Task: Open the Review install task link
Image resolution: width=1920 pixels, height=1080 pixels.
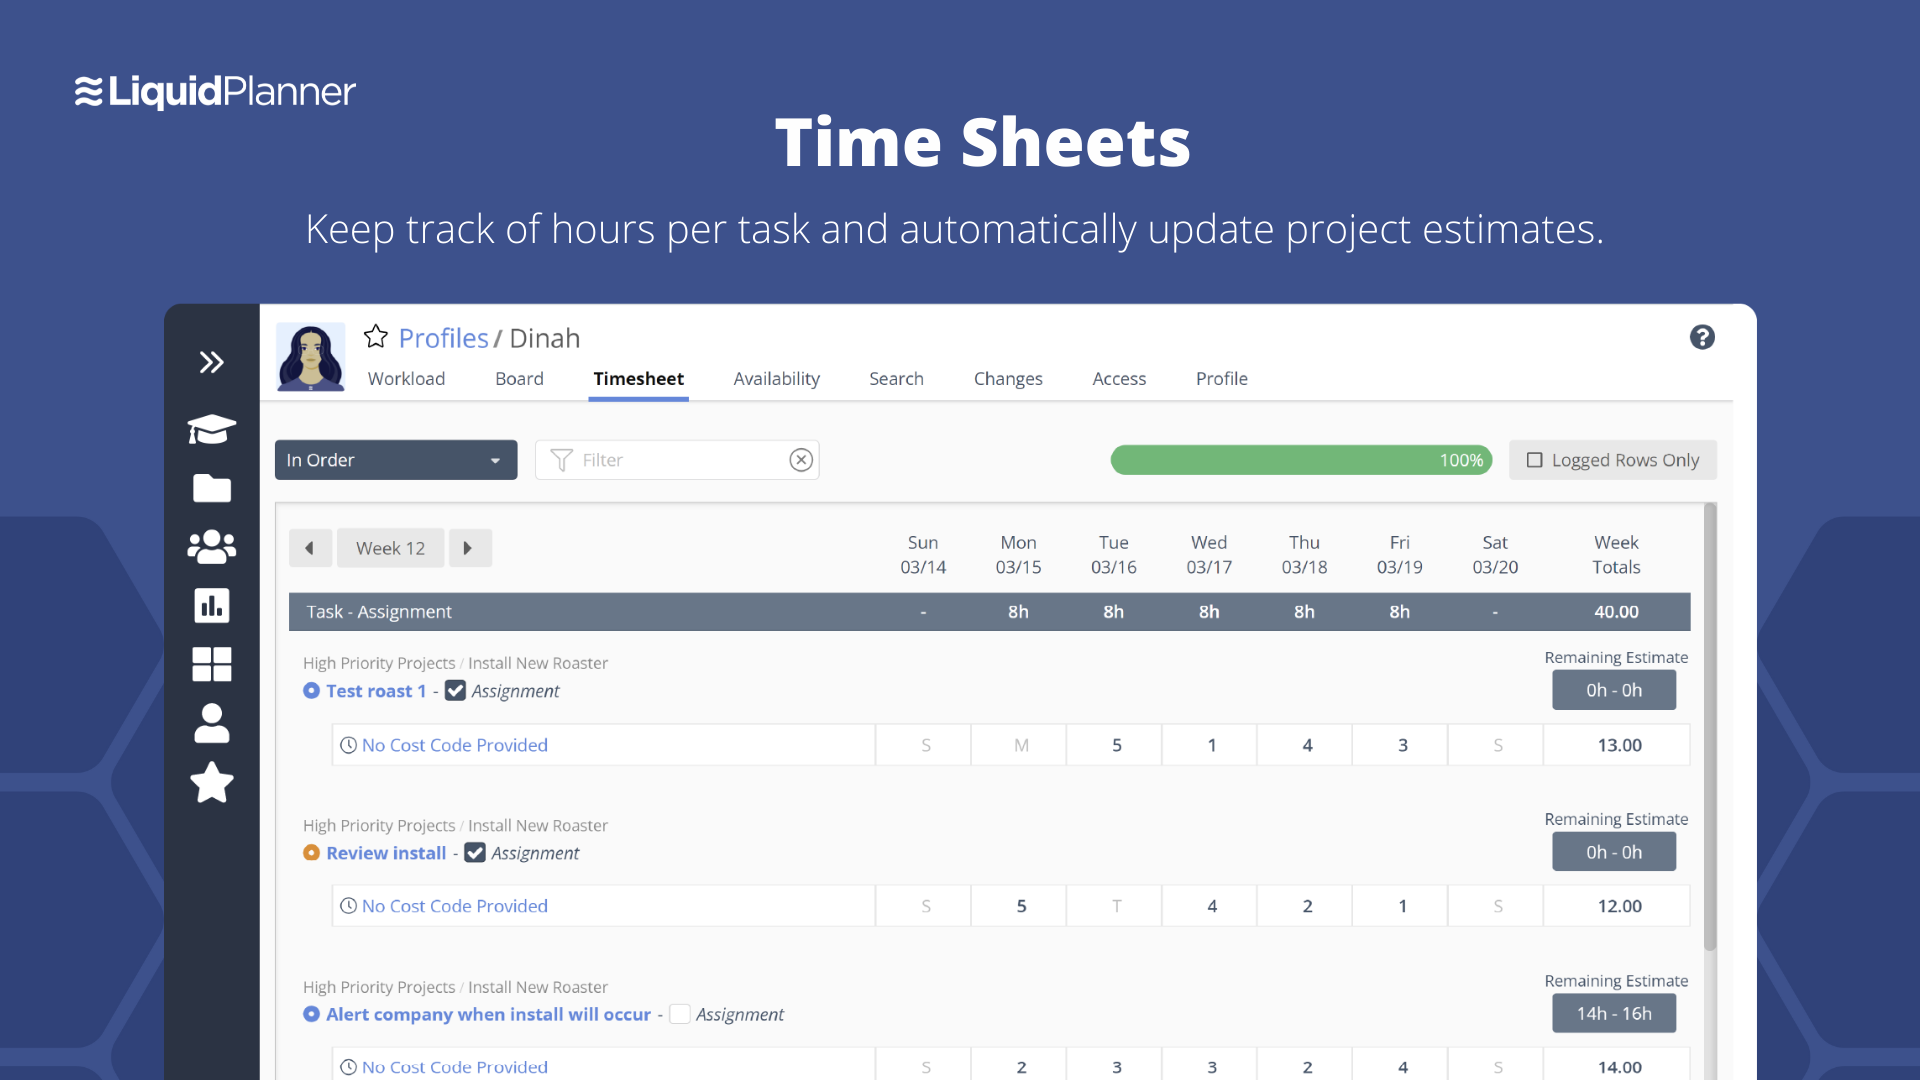Action: pos(385,852)
